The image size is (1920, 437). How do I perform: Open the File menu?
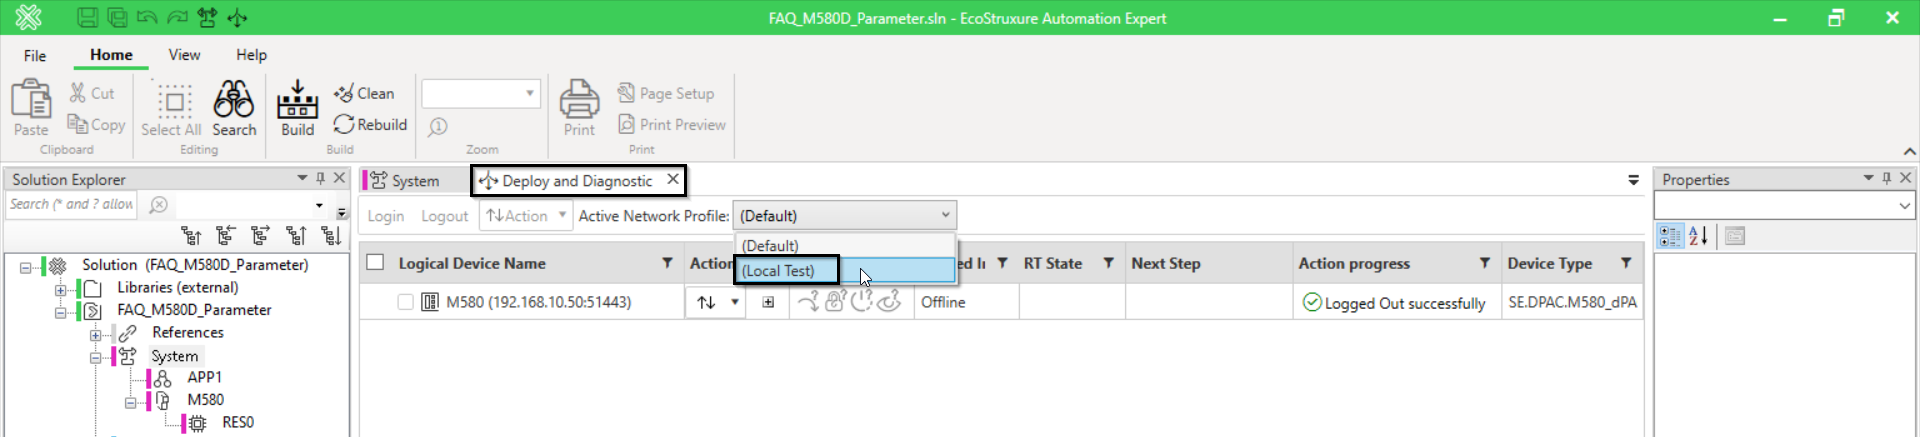[x=35, y=55]
